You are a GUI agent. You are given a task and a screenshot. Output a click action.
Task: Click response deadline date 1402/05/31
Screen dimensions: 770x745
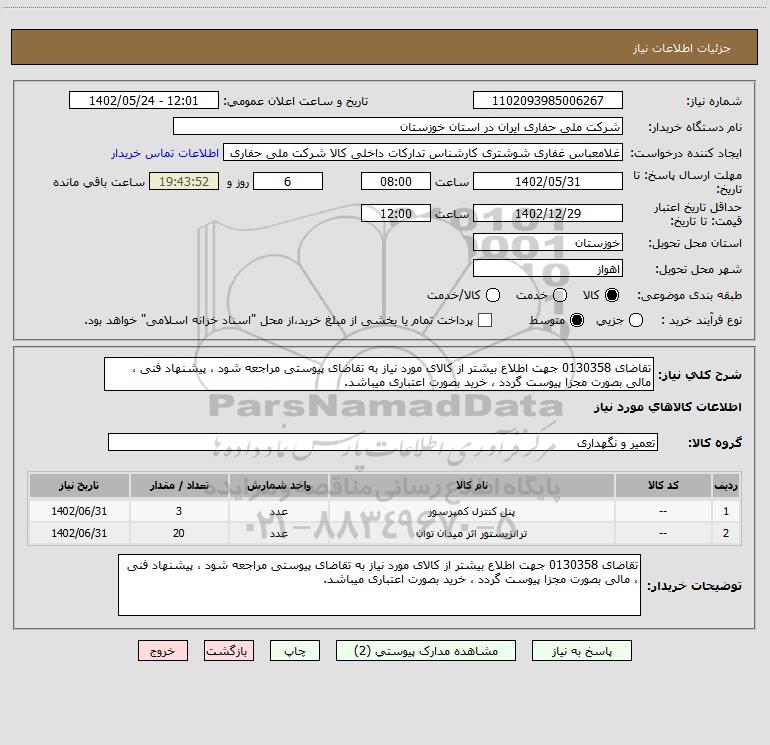[548, 181]
